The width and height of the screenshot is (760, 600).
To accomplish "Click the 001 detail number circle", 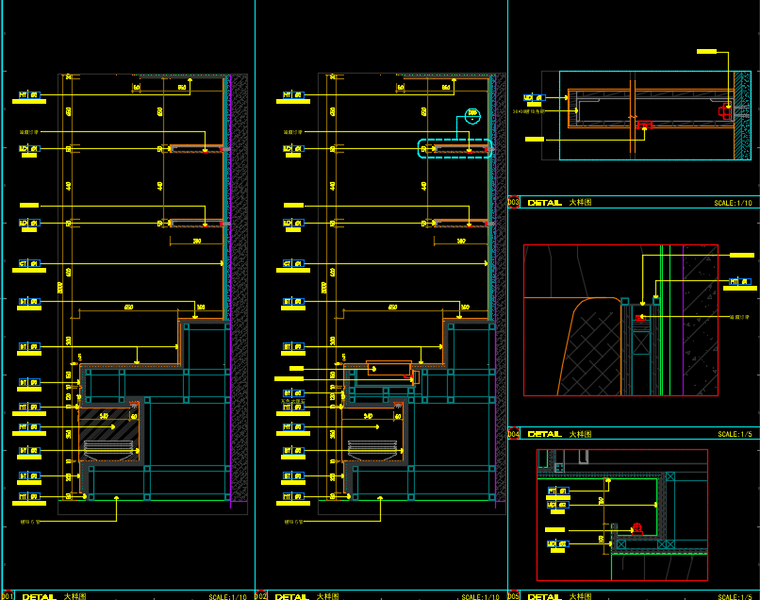I will (x=8, y=596).
